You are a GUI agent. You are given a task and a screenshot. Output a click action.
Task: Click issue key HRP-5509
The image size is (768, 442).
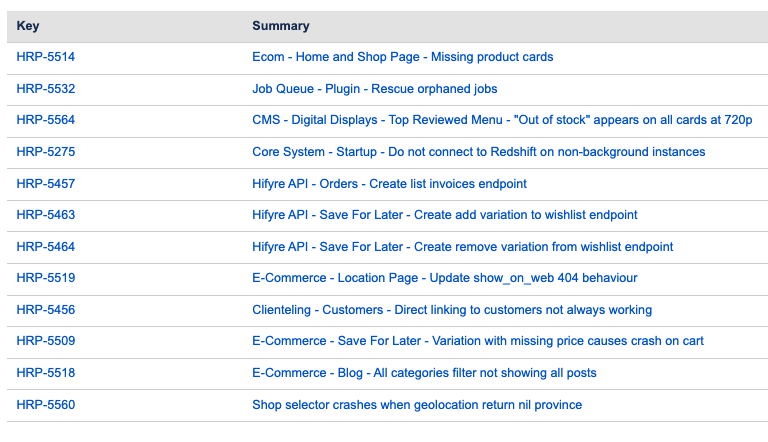[x=45, y=341]
